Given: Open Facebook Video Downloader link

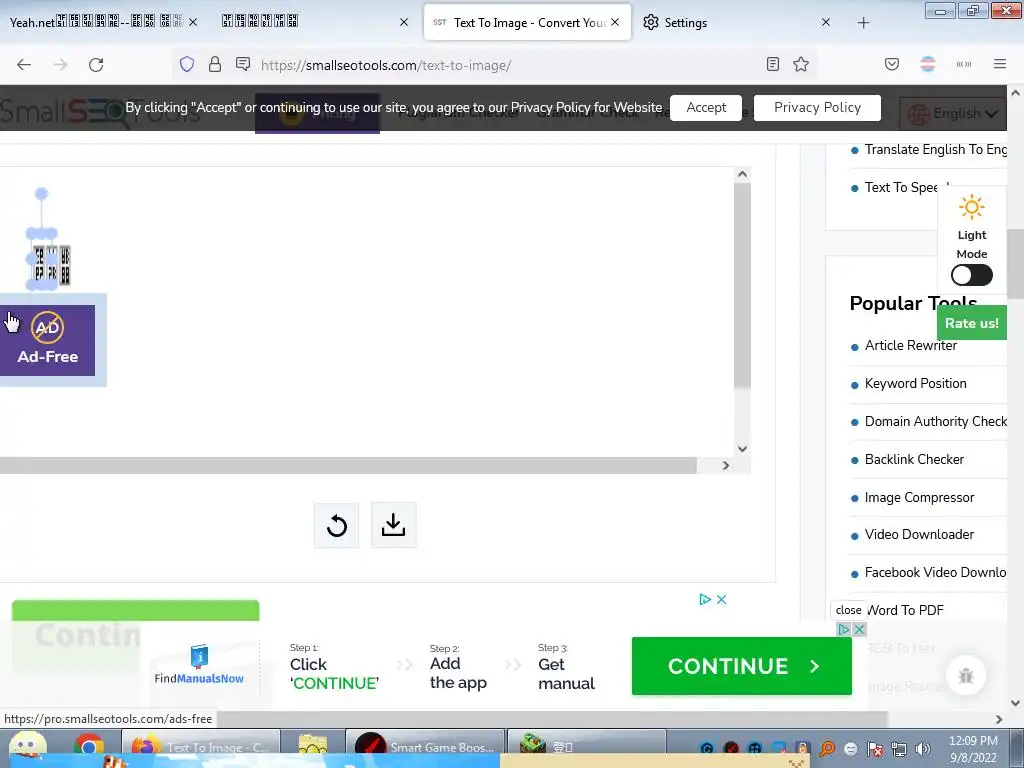Looking at the screenshot, I should coord(935,572).
